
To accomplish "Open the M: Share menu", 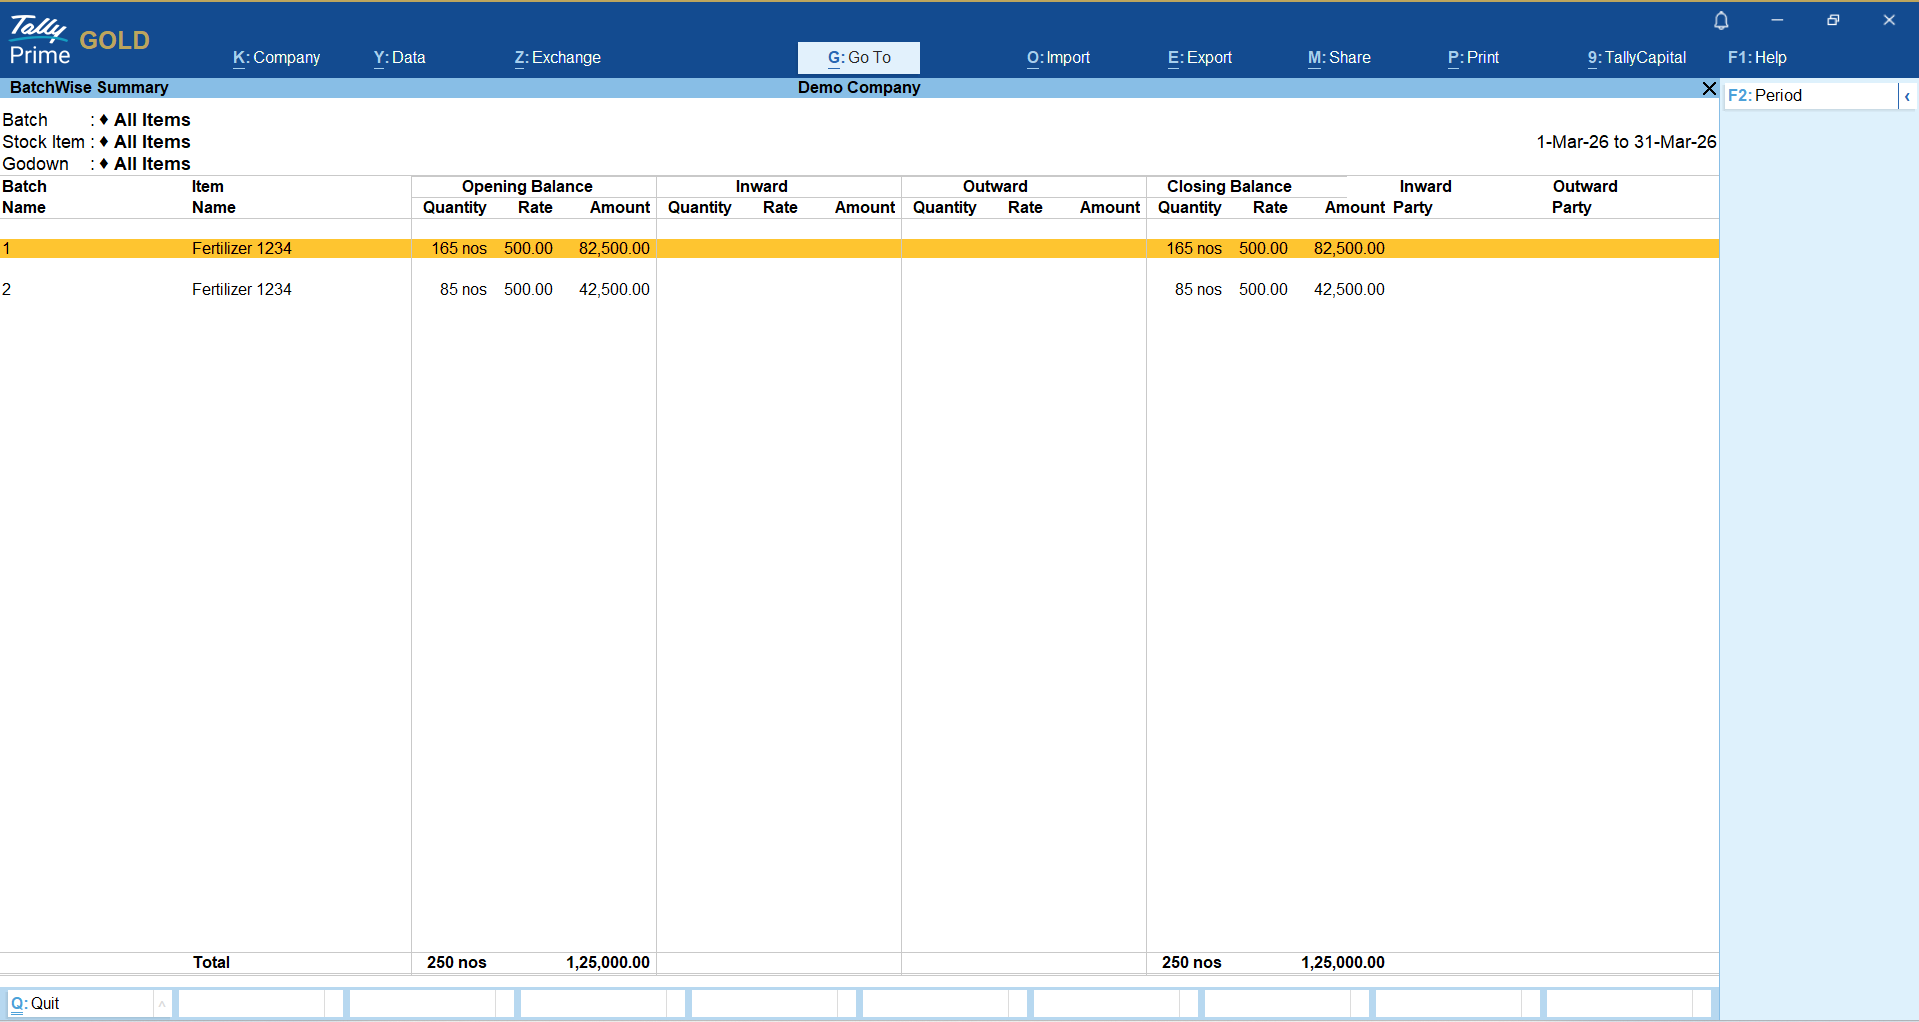I will (x=1339, y=58).
